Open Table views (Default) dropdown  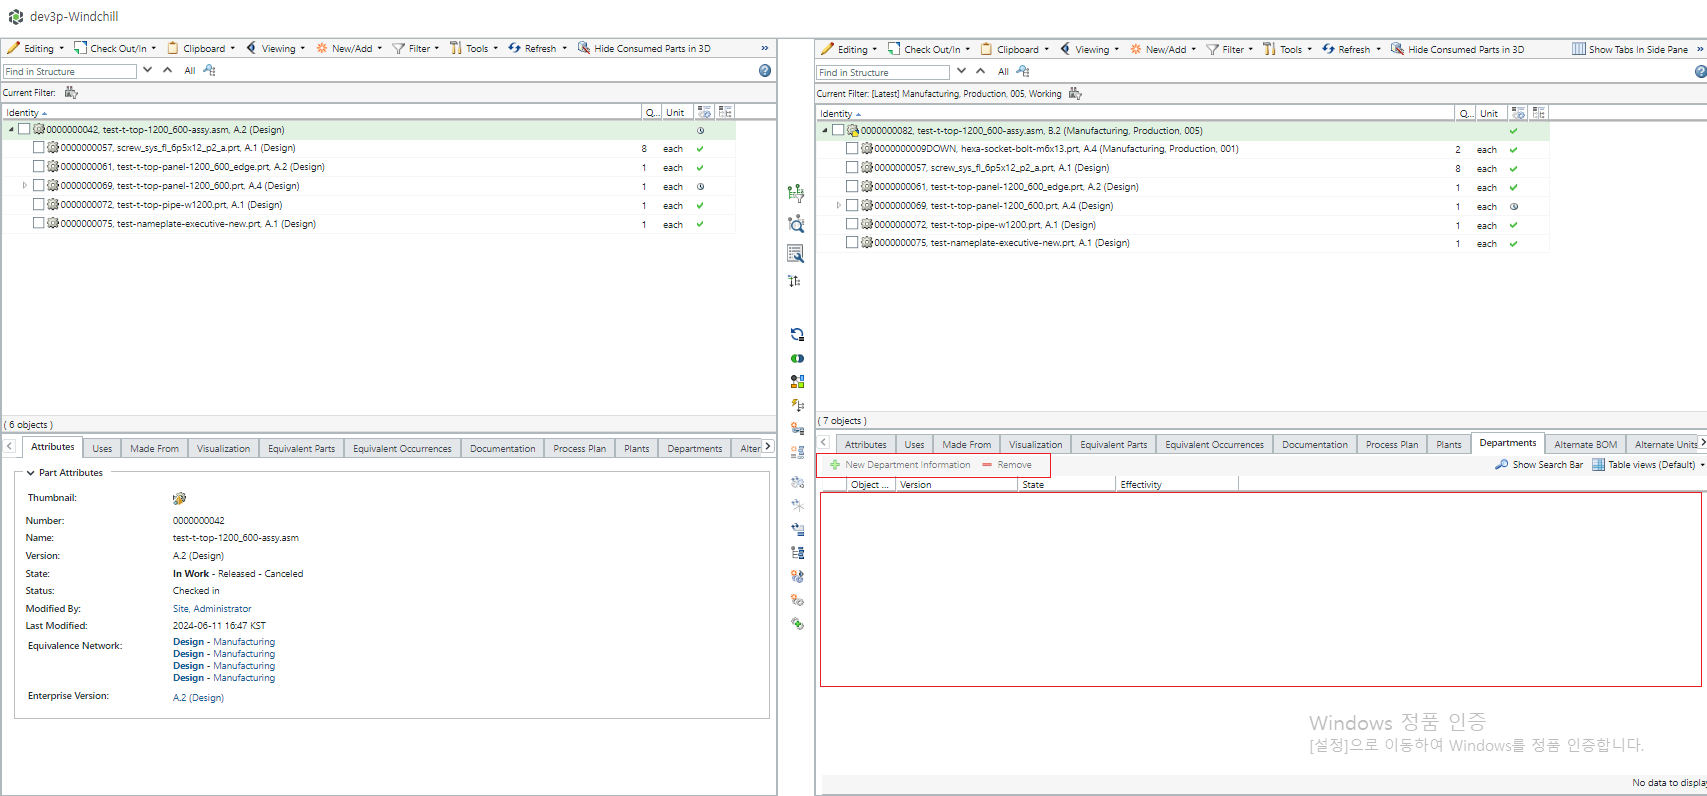click(x=1649, y=465)
